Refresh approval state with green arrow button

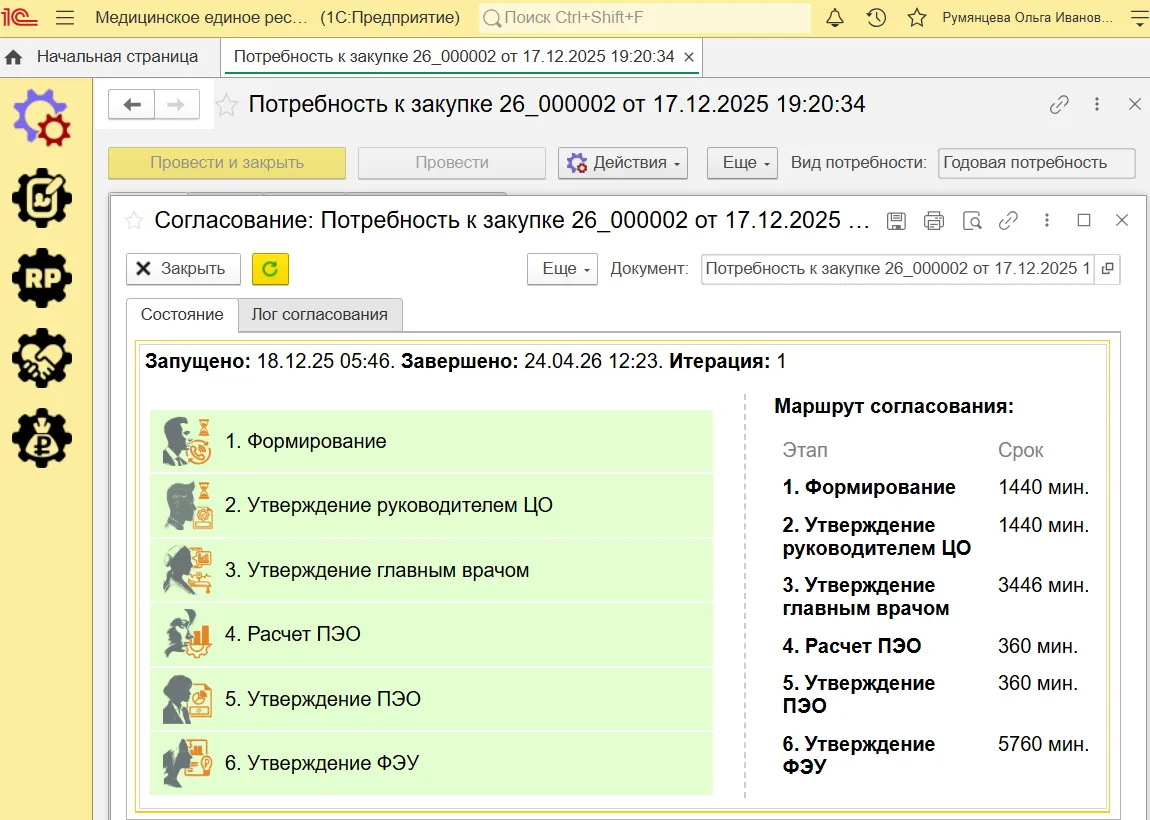270,268
